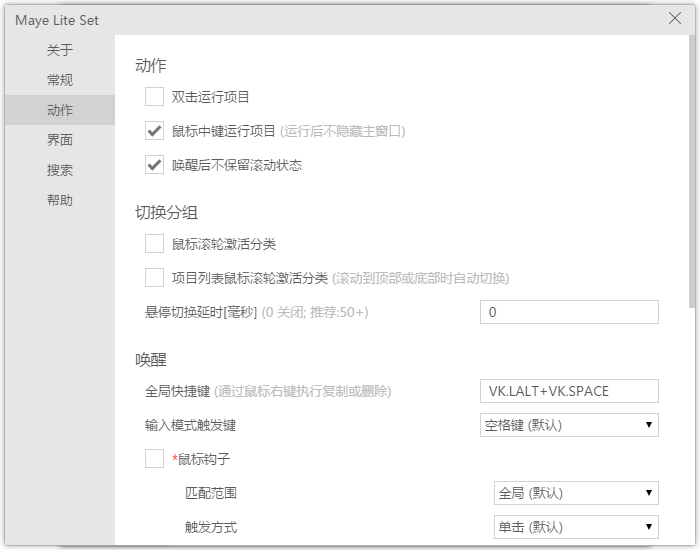This screenshot has height=550, width=700.
Task: Open the 关于 settings page
Action: (60, 50)
